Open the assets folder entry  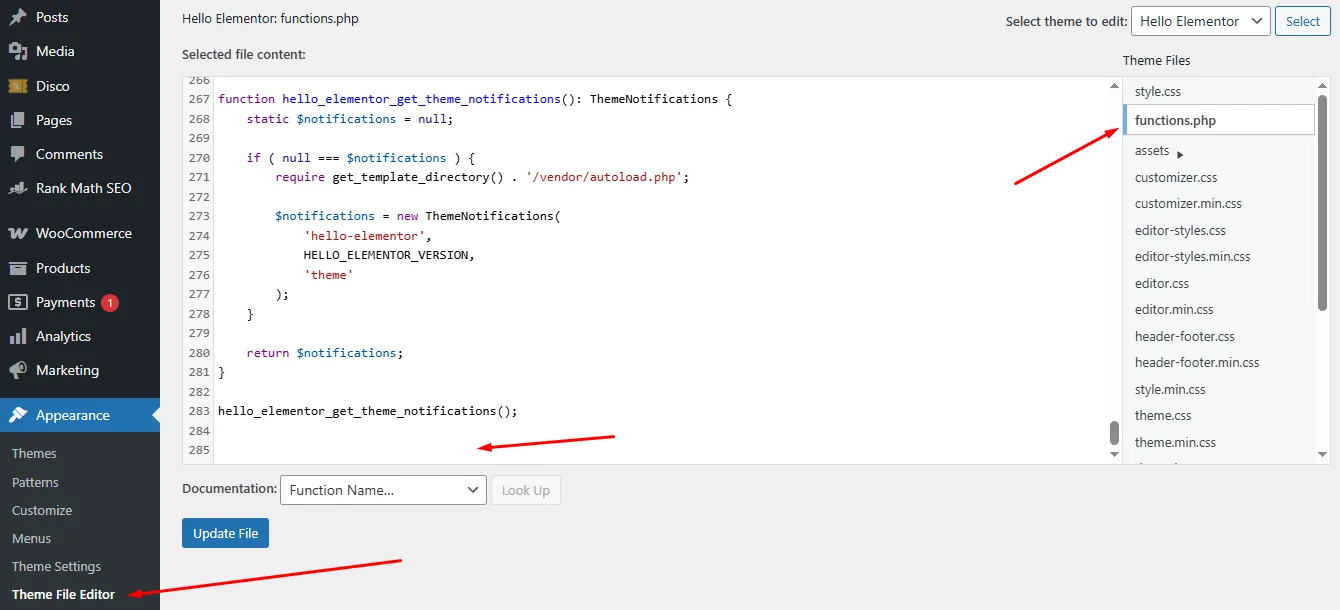point(1152,150)
